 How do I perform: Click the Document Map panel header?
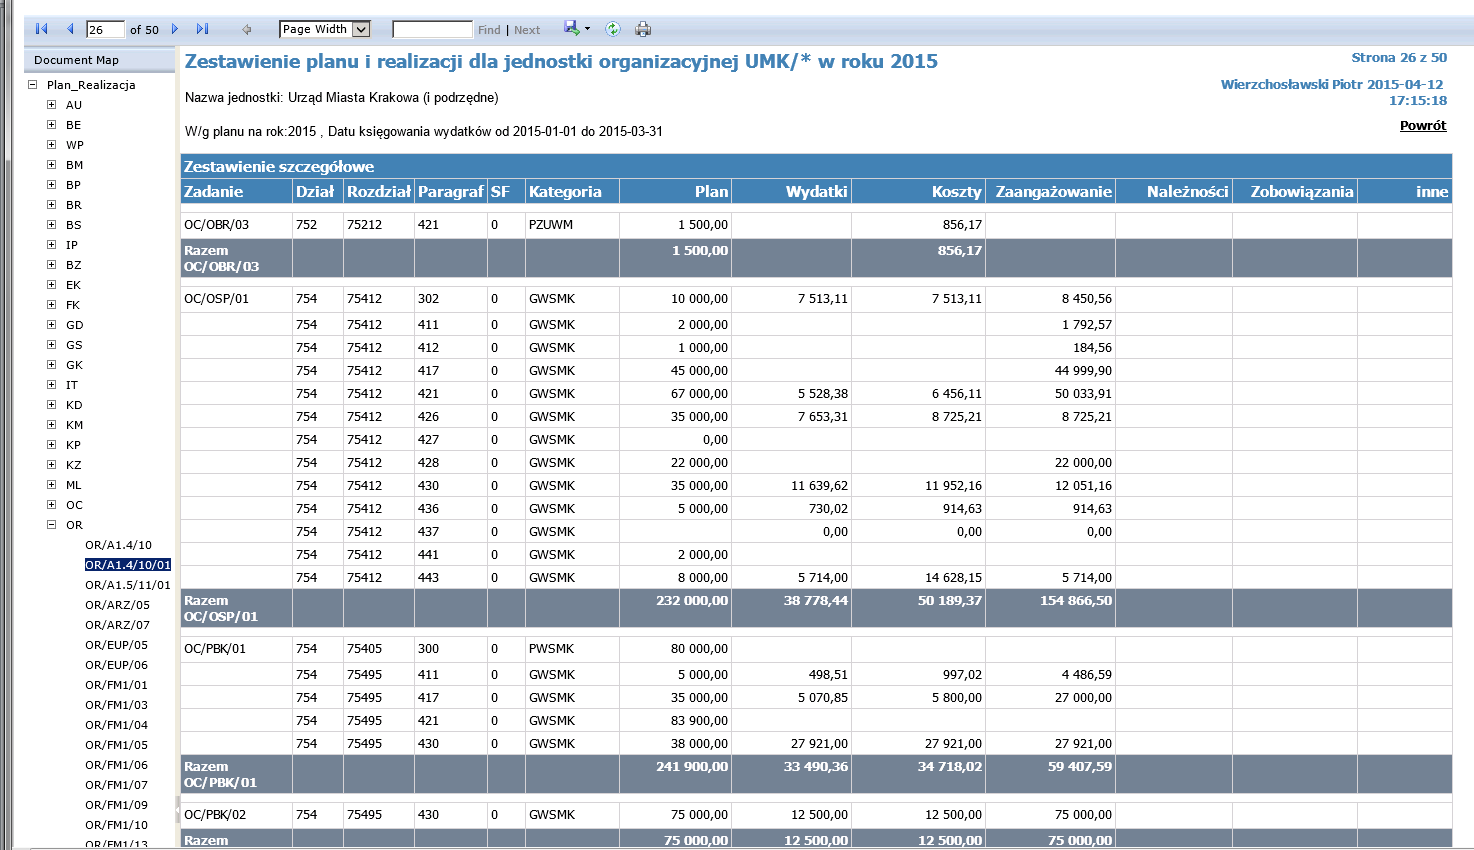coord(100,60)
